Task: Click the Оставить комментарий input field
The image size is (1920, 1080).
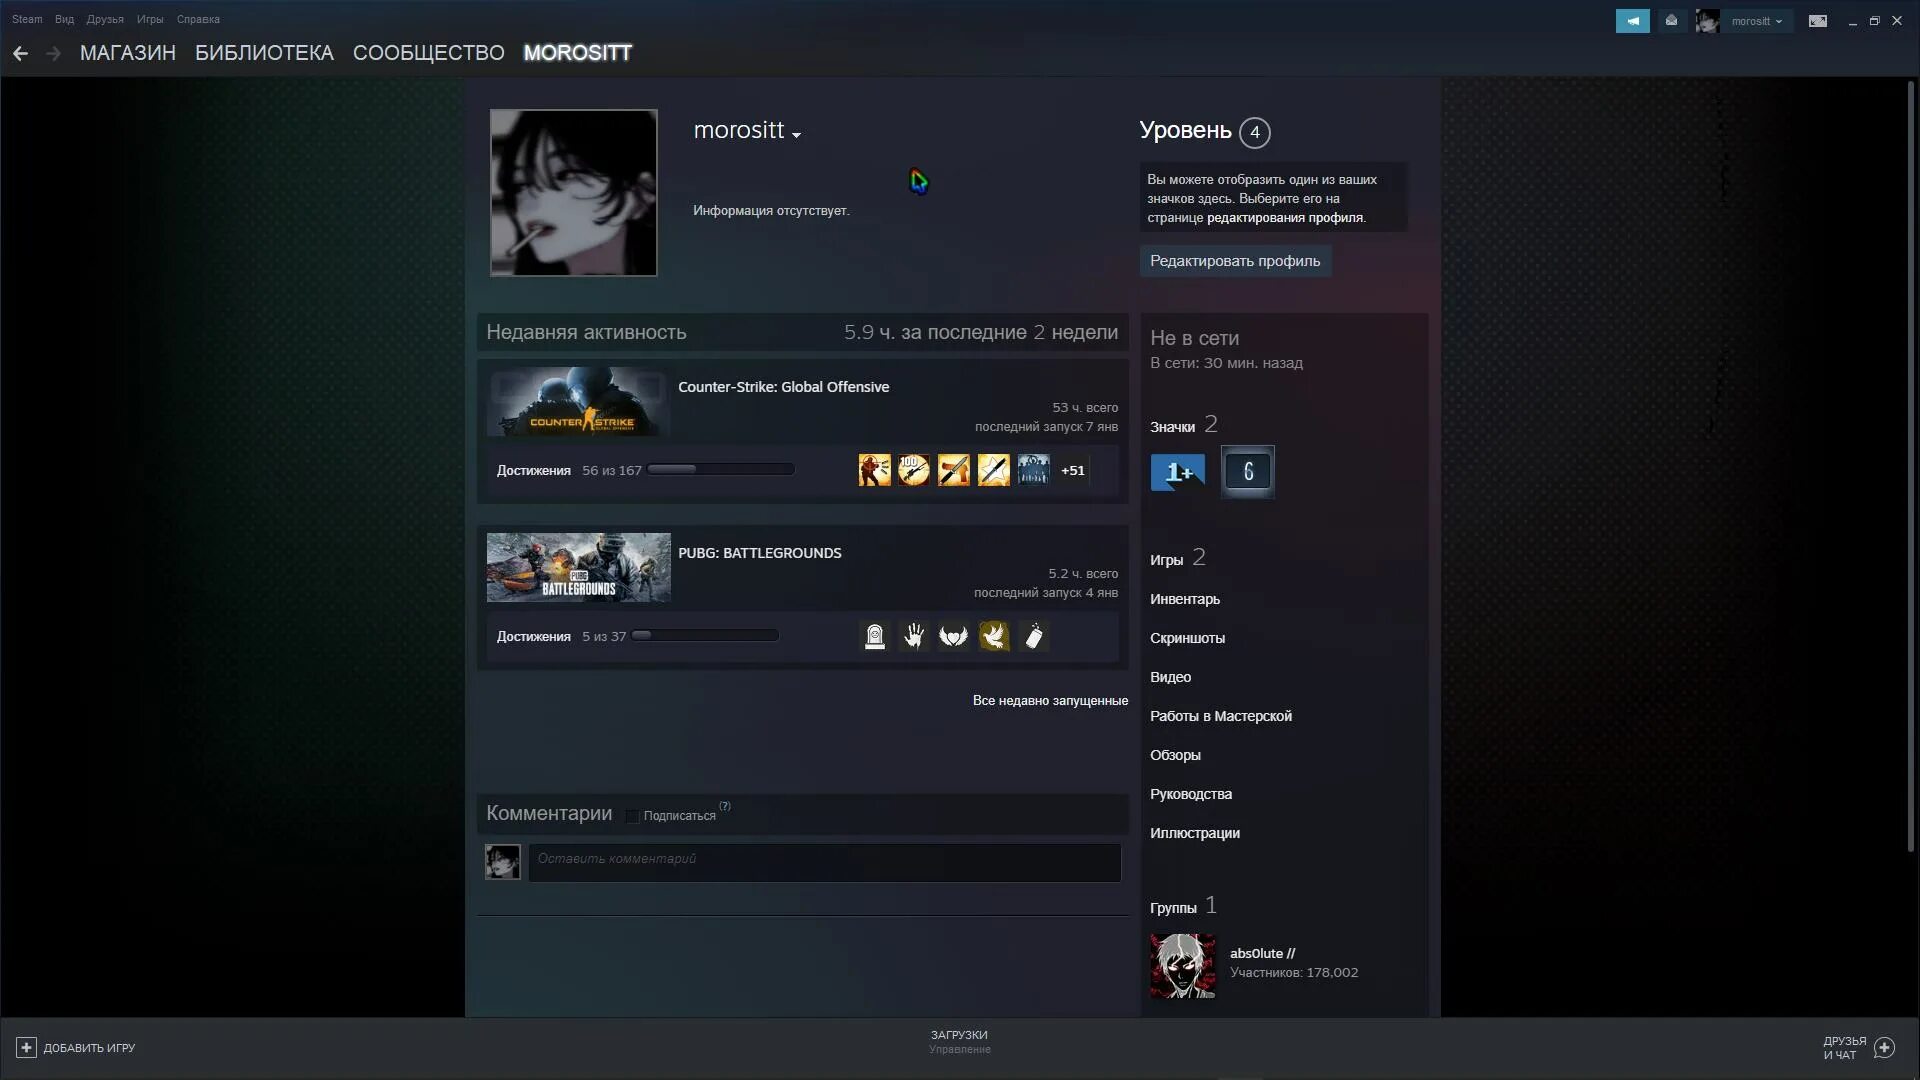Action: pos(824,862)
